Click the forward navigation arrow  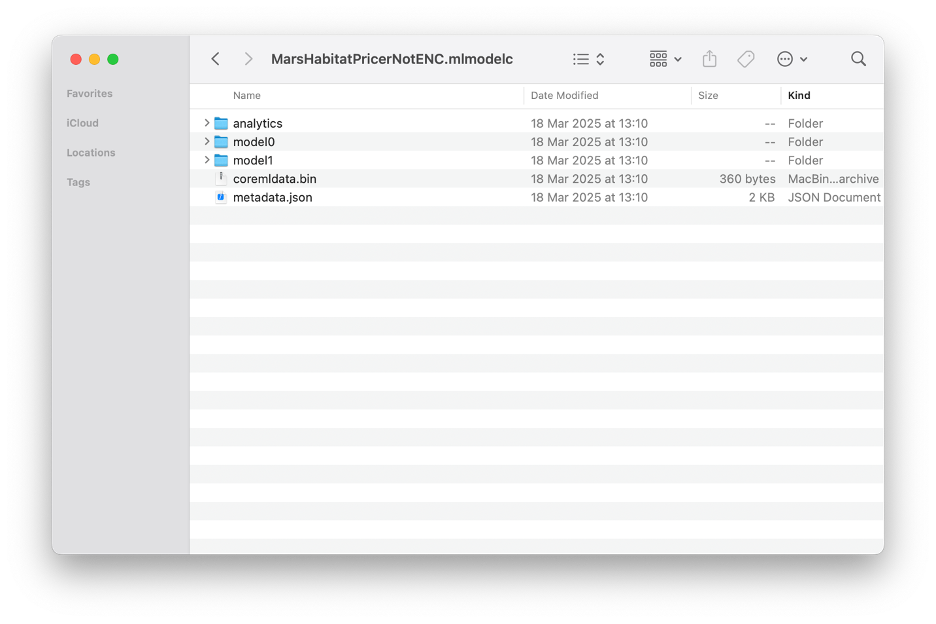pyautogui.click(x=248, y=59)
